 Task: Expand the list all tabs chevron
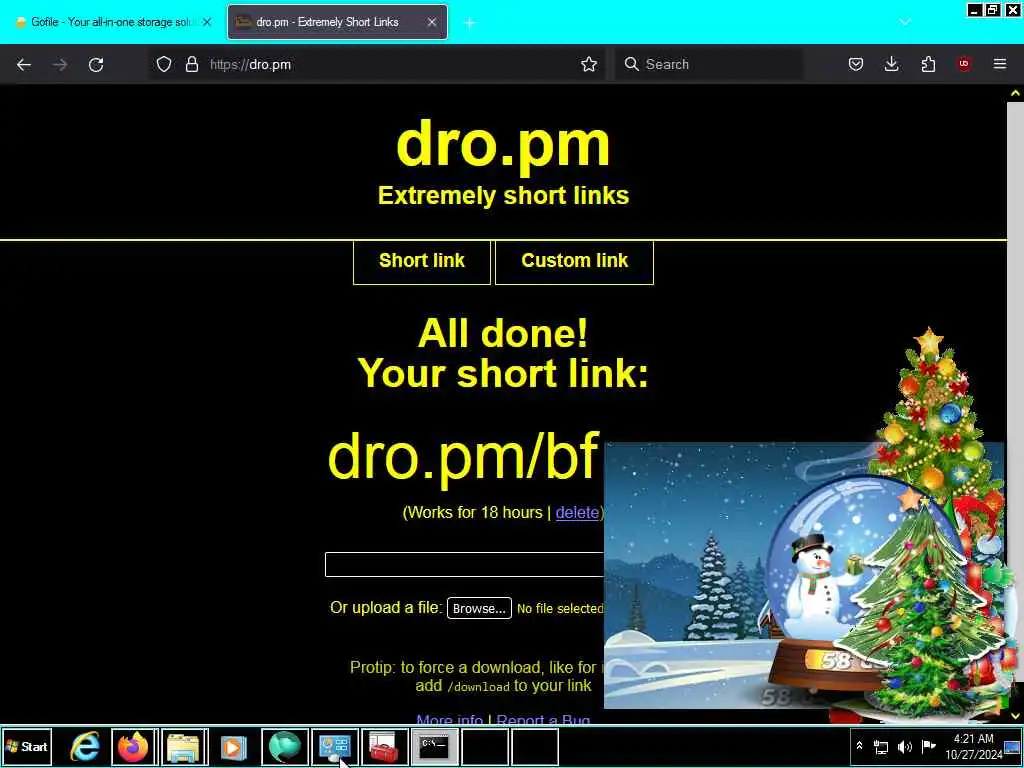pos(904,22)
